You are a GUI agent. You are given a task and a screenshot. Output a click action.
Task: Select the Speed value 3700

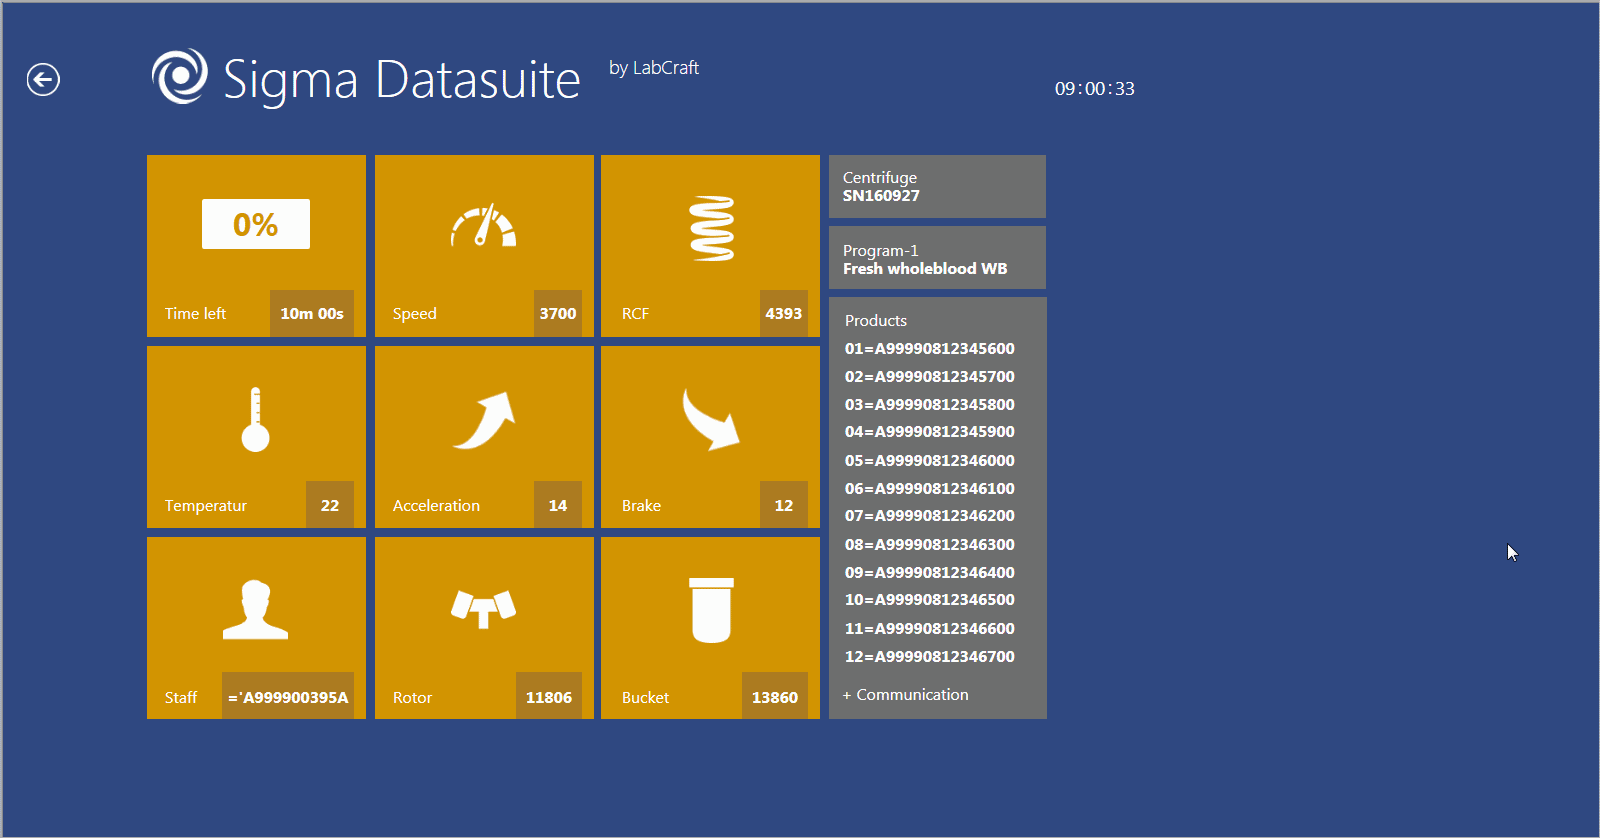tap(558, 313)
